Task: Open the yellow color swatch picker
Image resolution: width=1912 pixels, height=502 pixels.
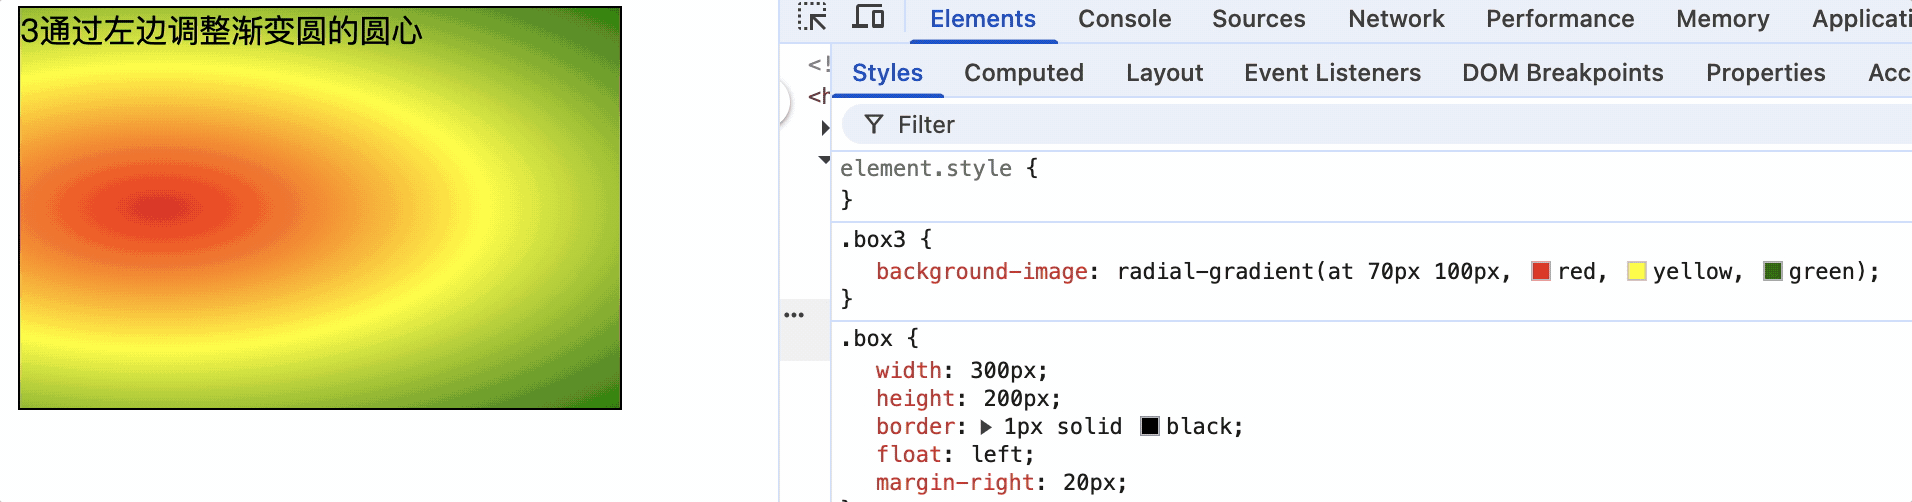Action: (1637, 271)
